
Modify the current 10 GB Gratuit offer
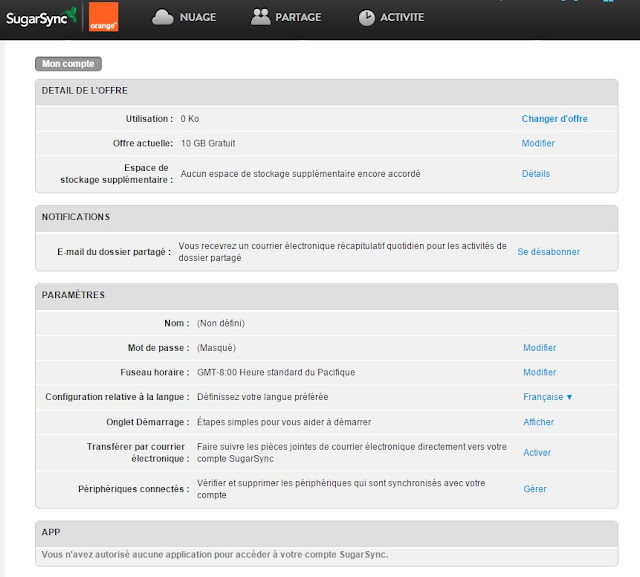[x=538, y=143]
